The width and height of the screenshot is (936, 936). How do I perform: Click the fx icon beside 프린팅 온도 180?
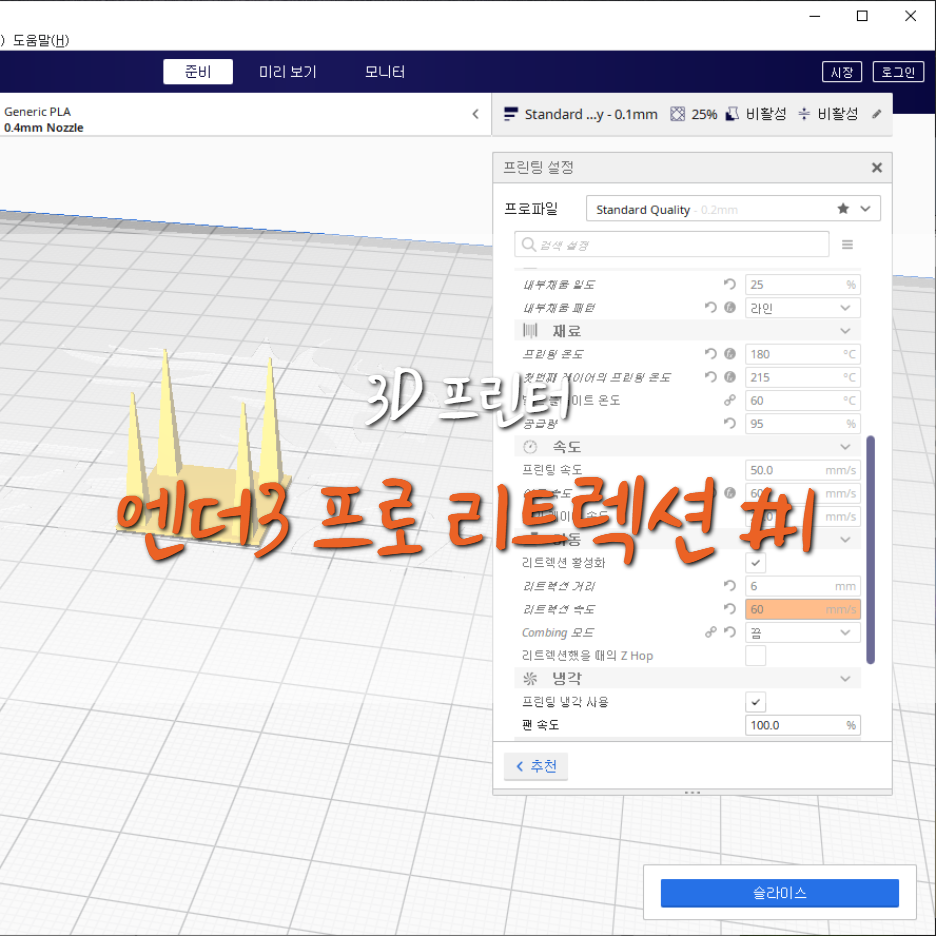(x=729, y=354)
